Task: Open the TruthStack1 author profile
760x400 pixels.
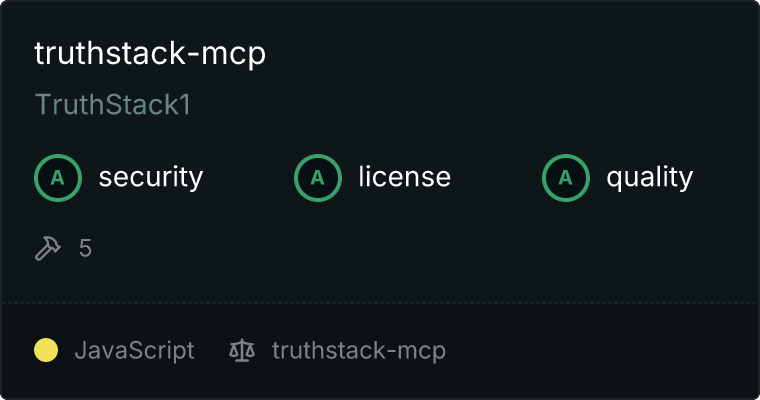Action: point(113,104)
